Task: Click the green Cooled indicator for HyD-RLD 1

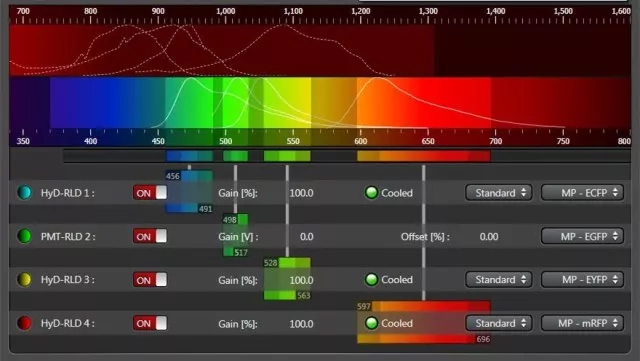Action: click(371, 193)
